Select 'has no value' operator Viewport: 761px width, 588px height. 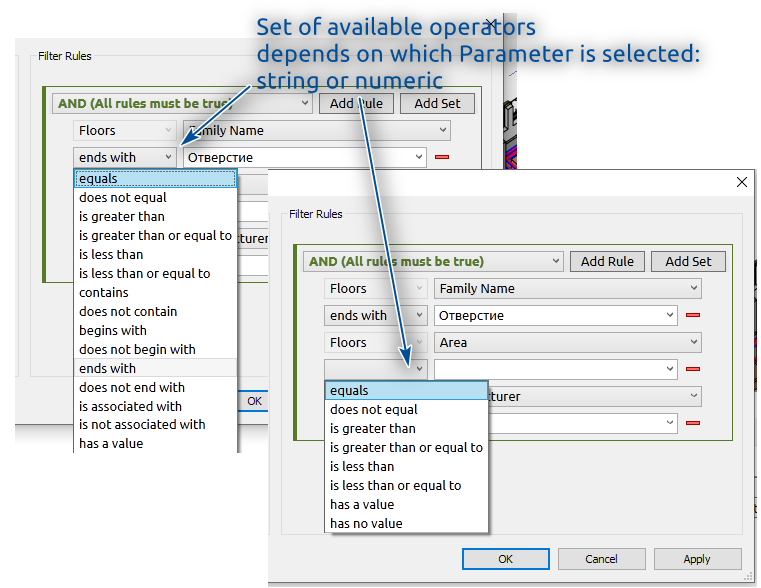click(406, 523)
